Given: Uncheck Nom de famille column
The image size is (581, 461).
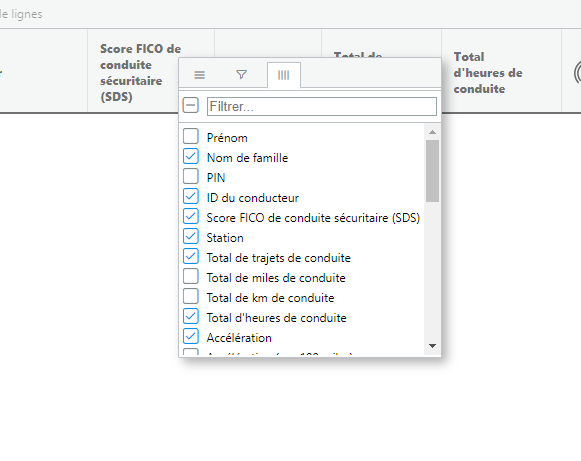Looking at the screenshot, I should [x=191, y=156].
